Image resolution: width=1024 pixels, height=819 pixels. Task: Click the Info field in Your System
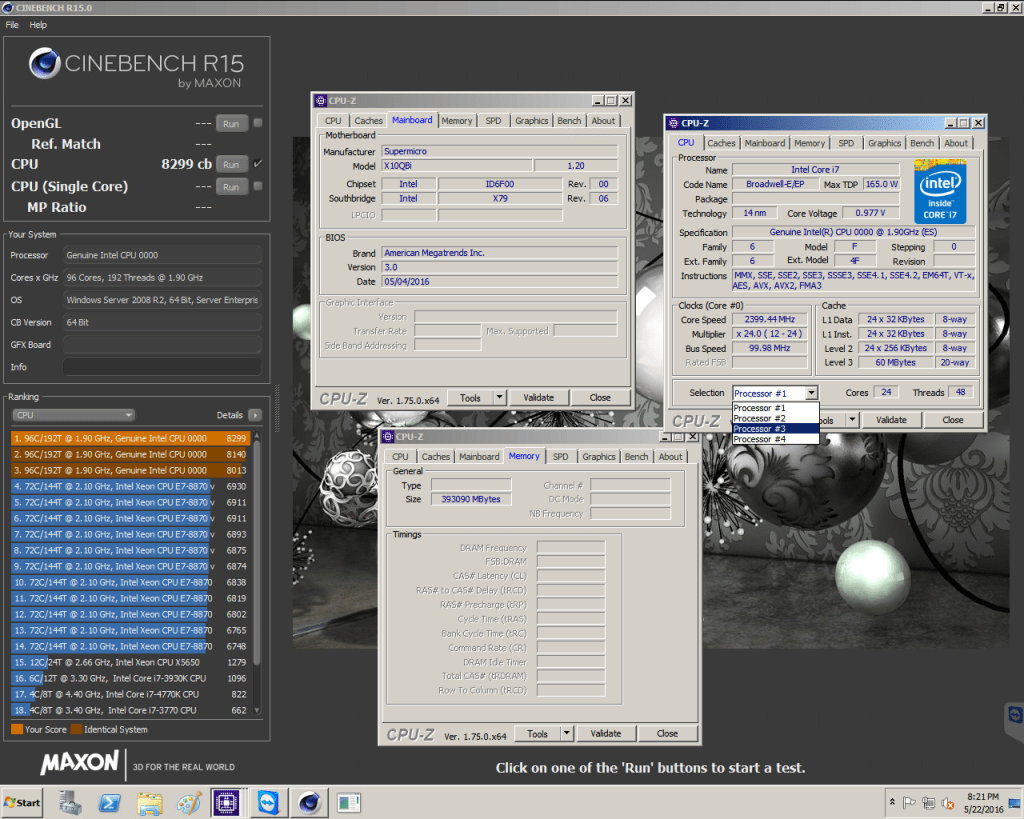pyautogui.click(x=161, y=367)
